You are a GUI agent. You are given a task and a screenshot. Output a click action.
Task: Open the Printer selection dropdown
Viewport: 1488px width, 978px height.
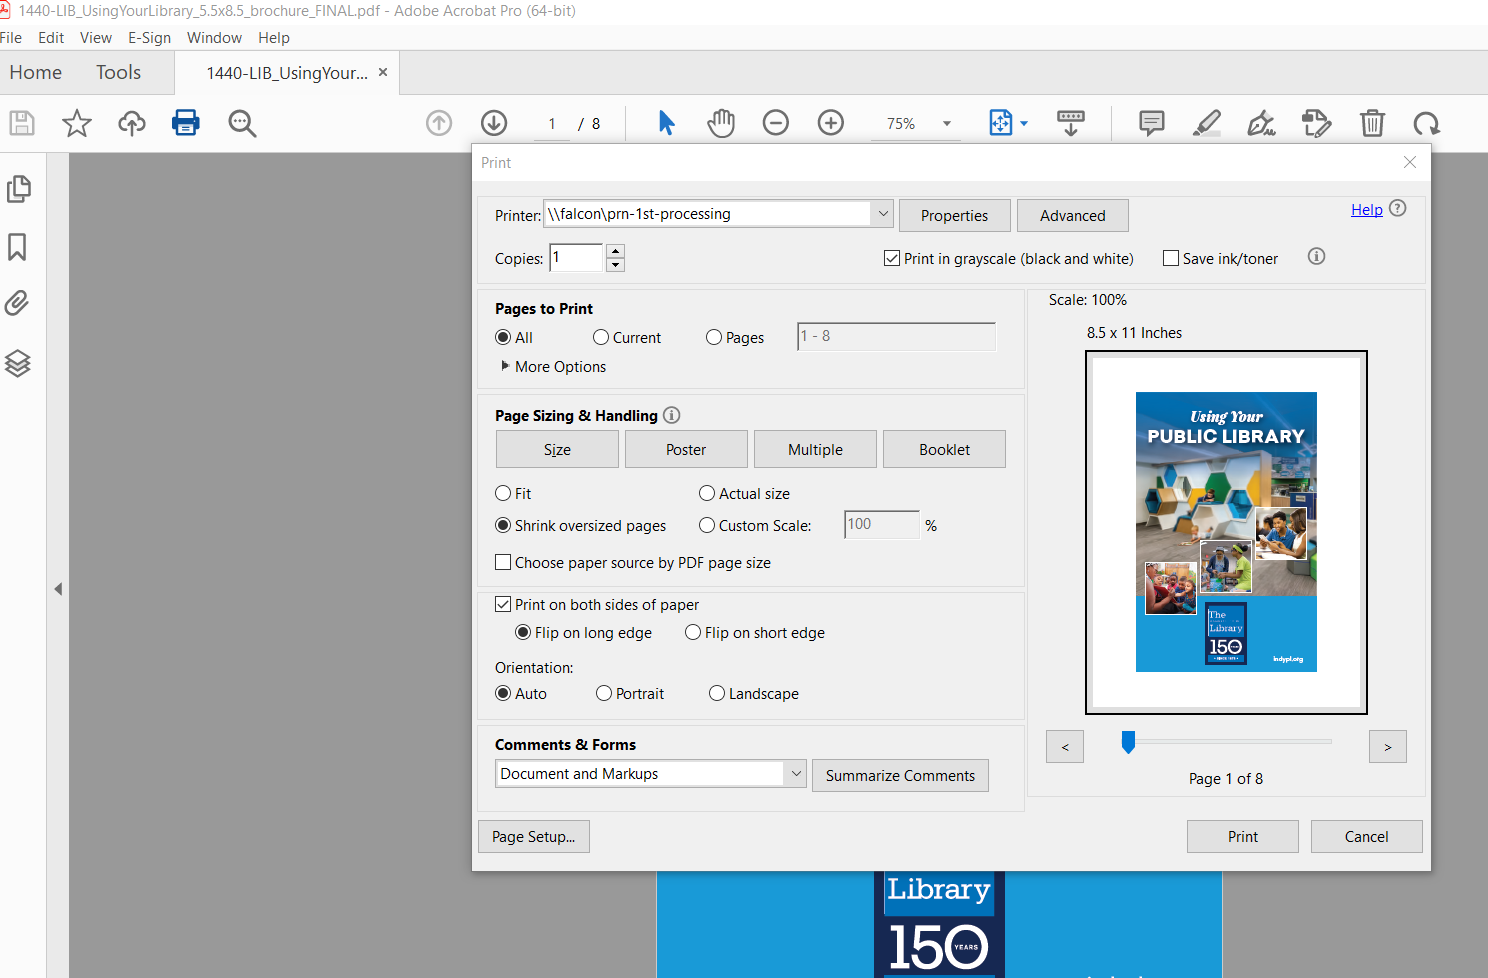click(882, 213)
